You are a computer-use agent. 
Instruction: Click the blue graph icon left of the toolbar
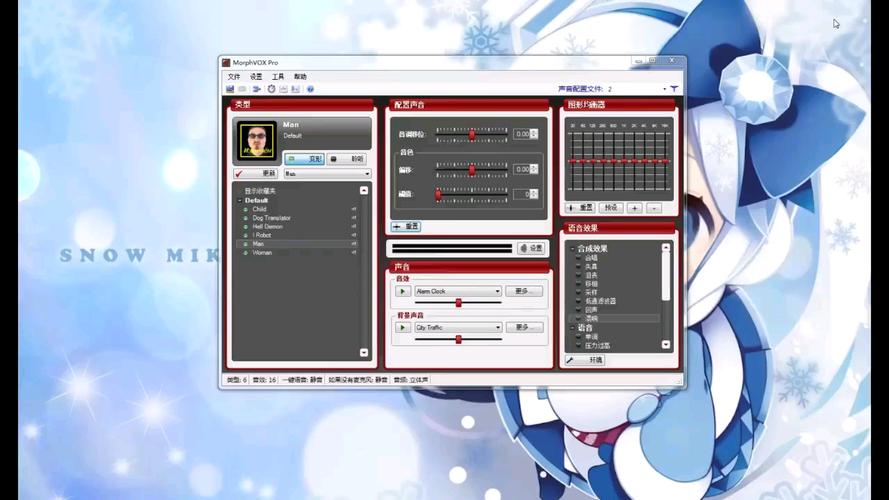click(x=230, y=89)
